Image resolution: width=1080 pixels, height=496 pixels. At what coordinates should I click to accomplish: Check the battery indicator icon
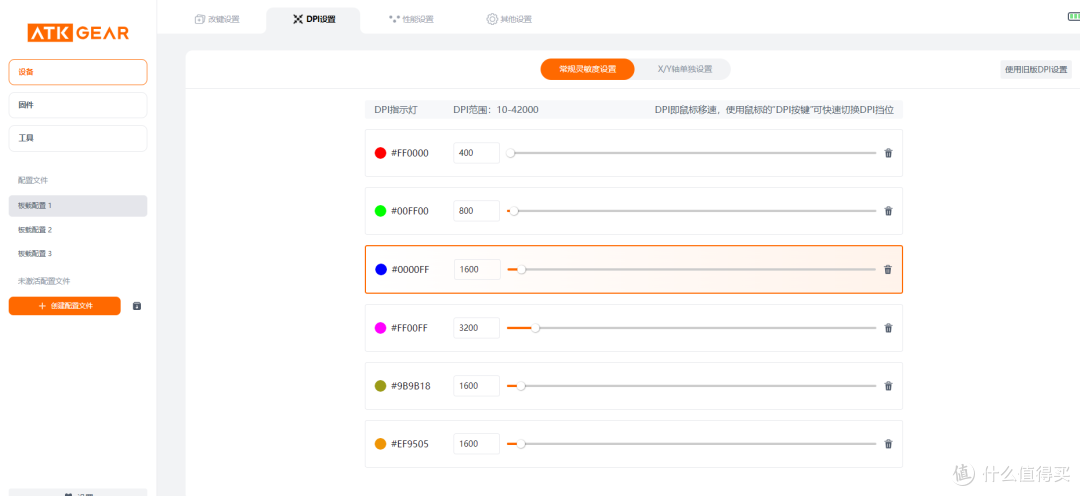pos(1074,17)
